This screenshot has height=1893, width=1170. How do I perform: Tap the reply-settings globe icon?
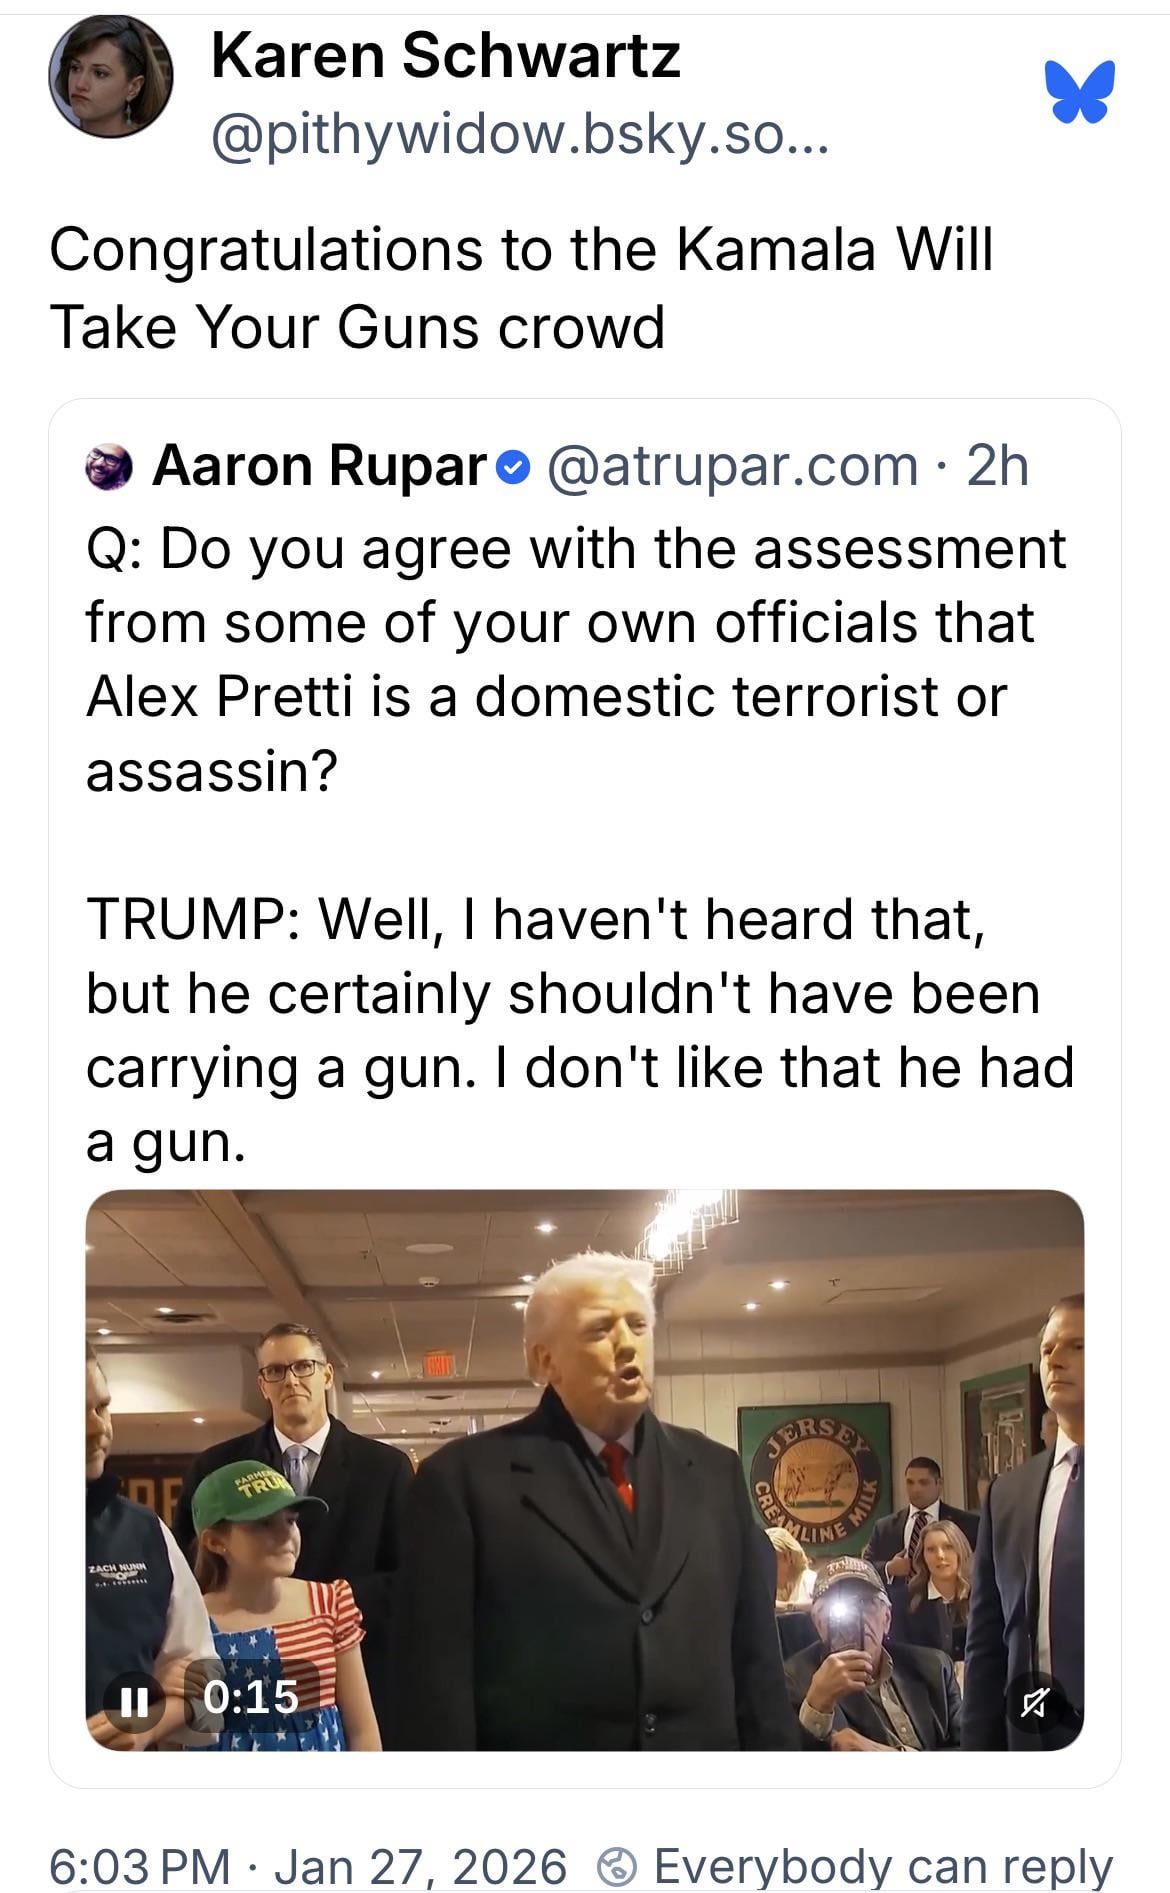[x=618, y=1865]
